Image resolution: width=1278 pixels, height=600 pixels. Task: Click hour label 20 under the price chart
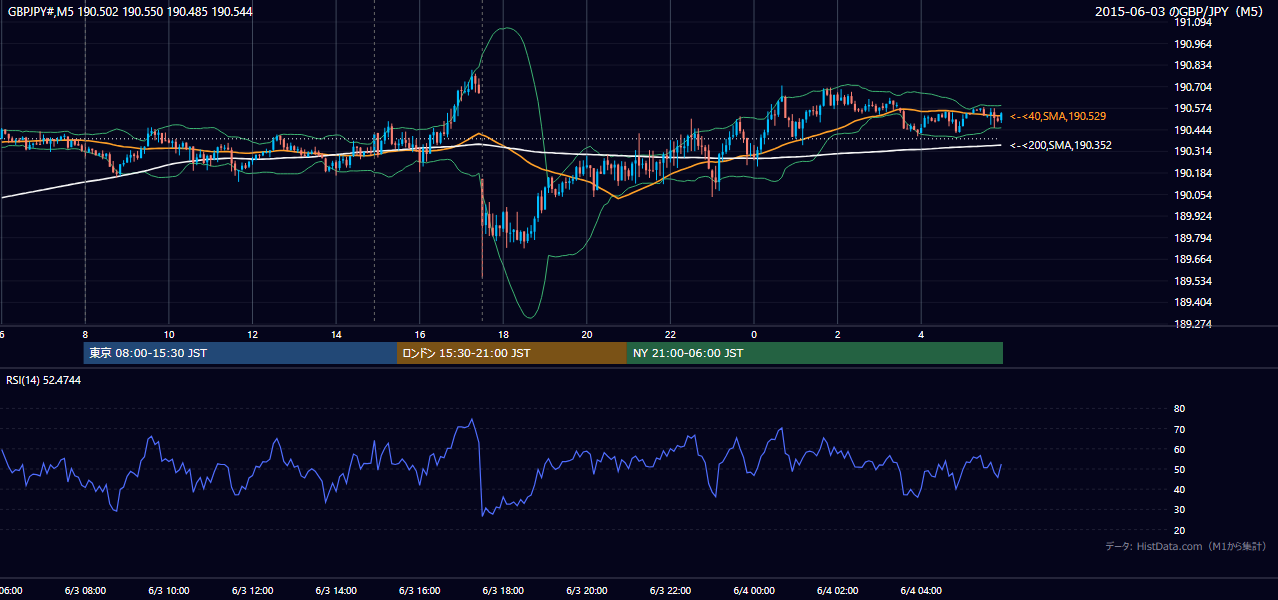tap(587, 334)
